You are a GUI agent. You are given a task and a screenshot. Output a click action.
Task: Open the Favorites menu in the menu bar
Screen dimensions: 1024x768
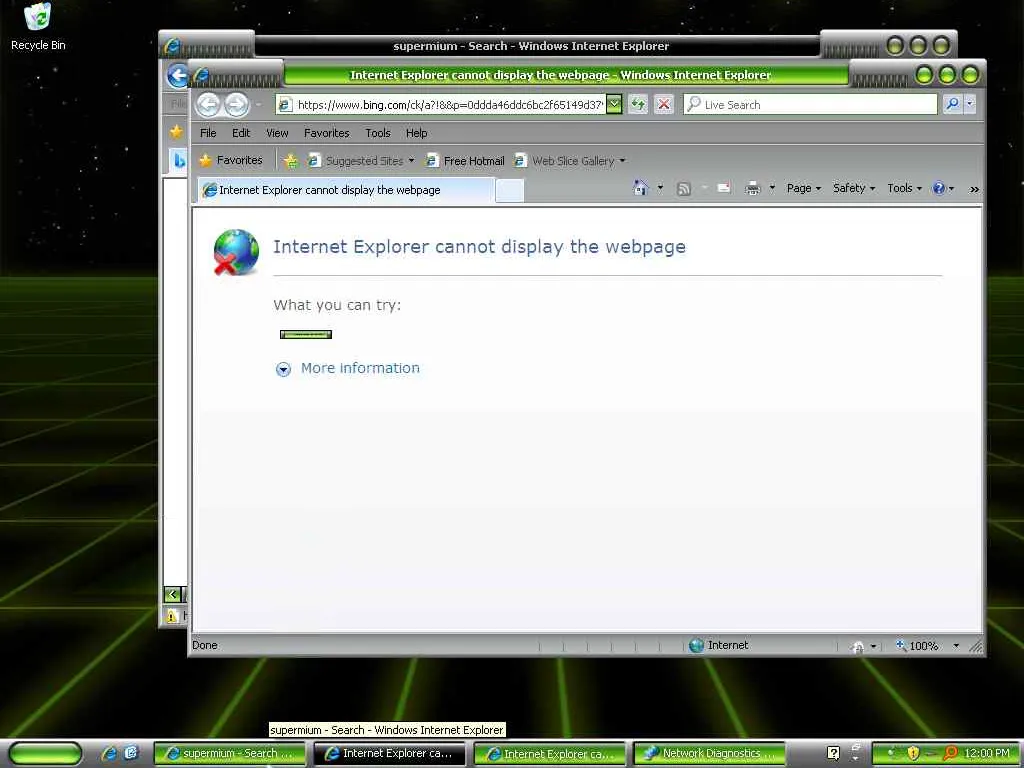[x=327, y=133]
